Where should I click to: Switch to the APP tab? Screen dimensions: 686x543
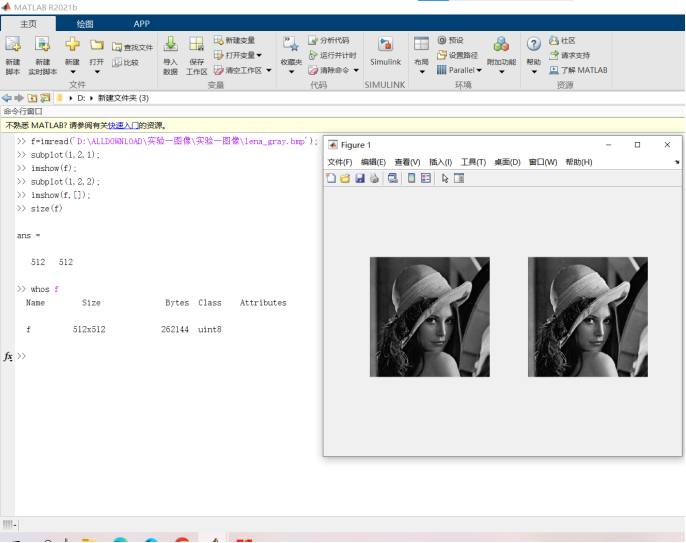coord(141,24)
